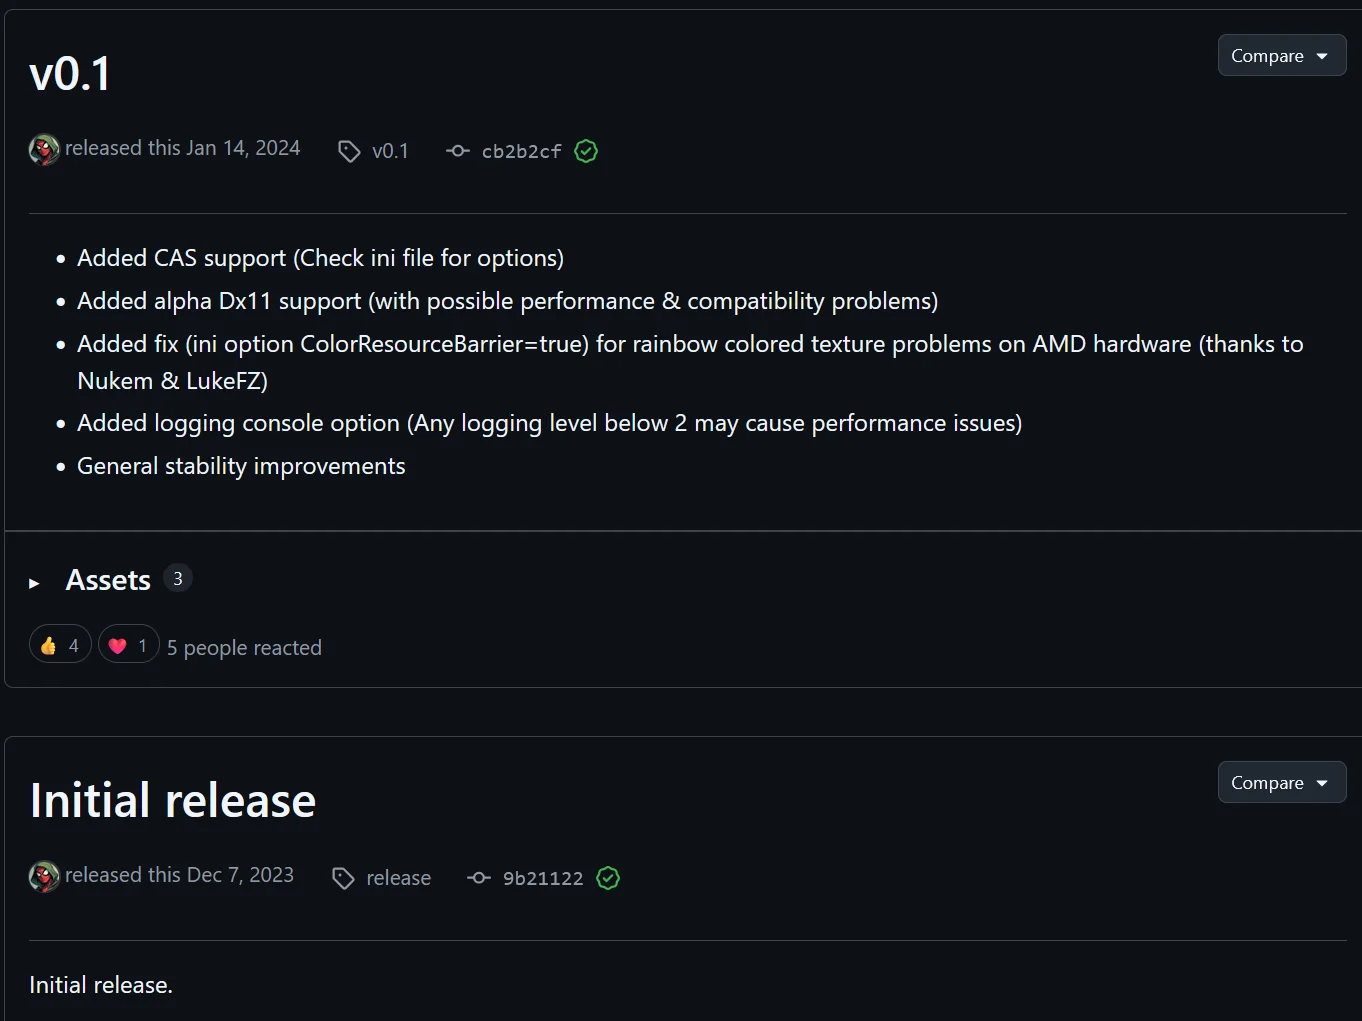Open the Initial release title link

click(x=173, y=800)
